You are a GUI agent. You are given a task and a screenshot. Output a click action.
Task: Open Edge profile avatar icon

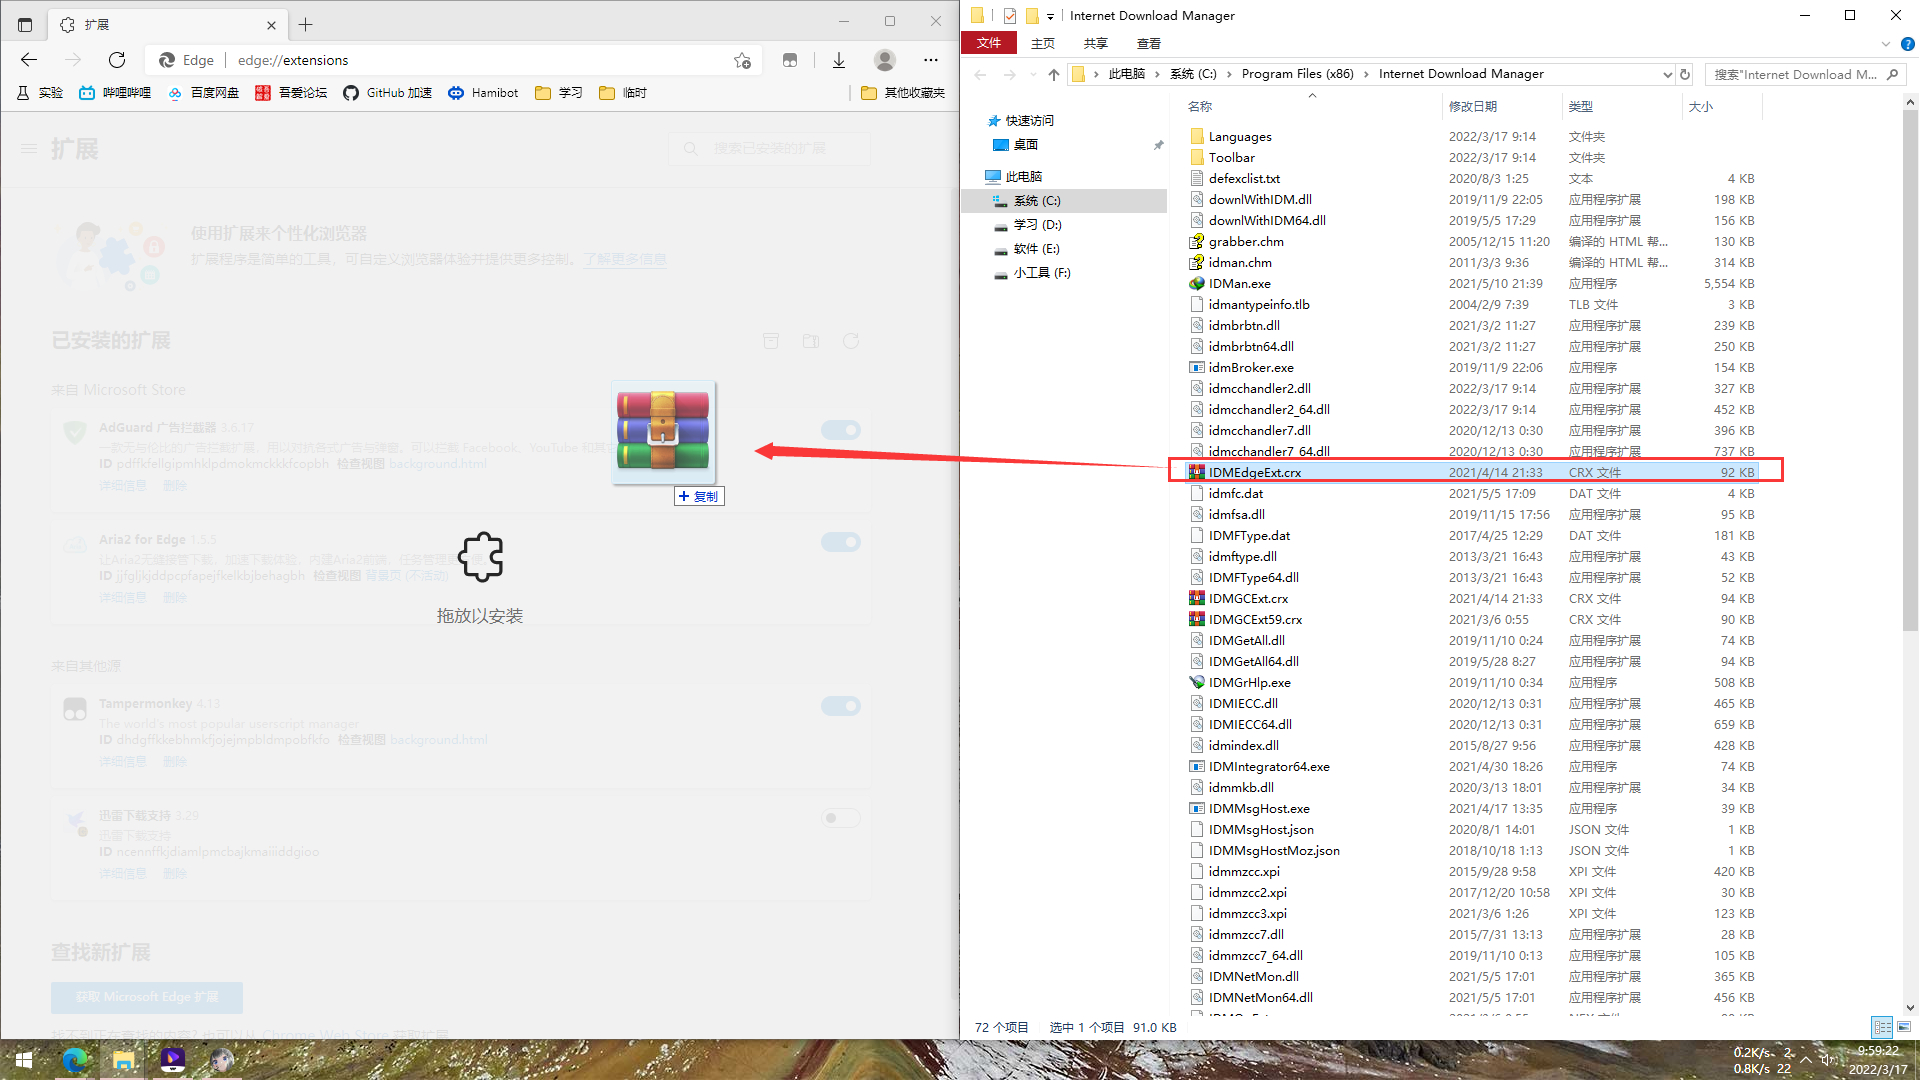[885, 60]
